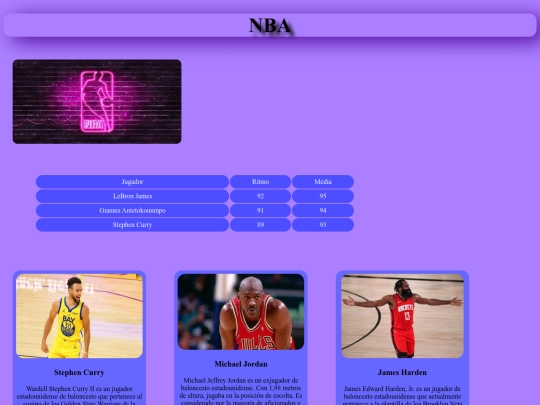
Task: Click the Michael Jordan card title
Action: tap(241, 364)
